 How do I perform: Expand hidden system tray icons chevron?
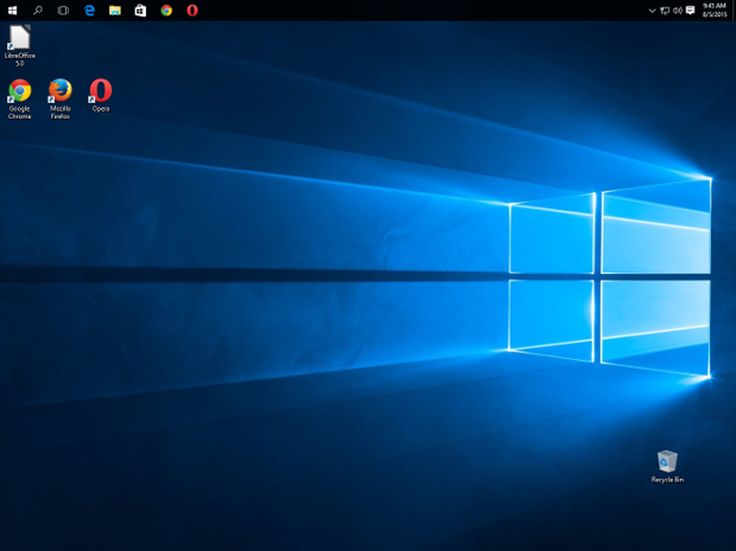click(652, 11)
